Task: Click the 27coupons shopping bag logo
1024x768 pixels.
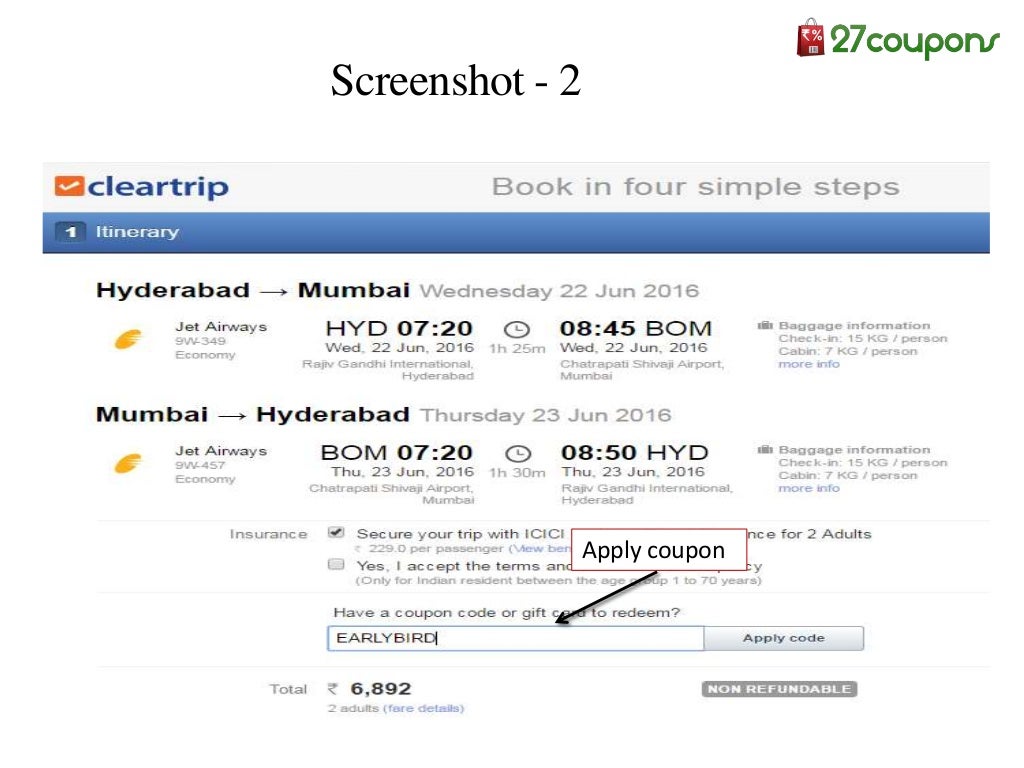Action: (810, 38)
